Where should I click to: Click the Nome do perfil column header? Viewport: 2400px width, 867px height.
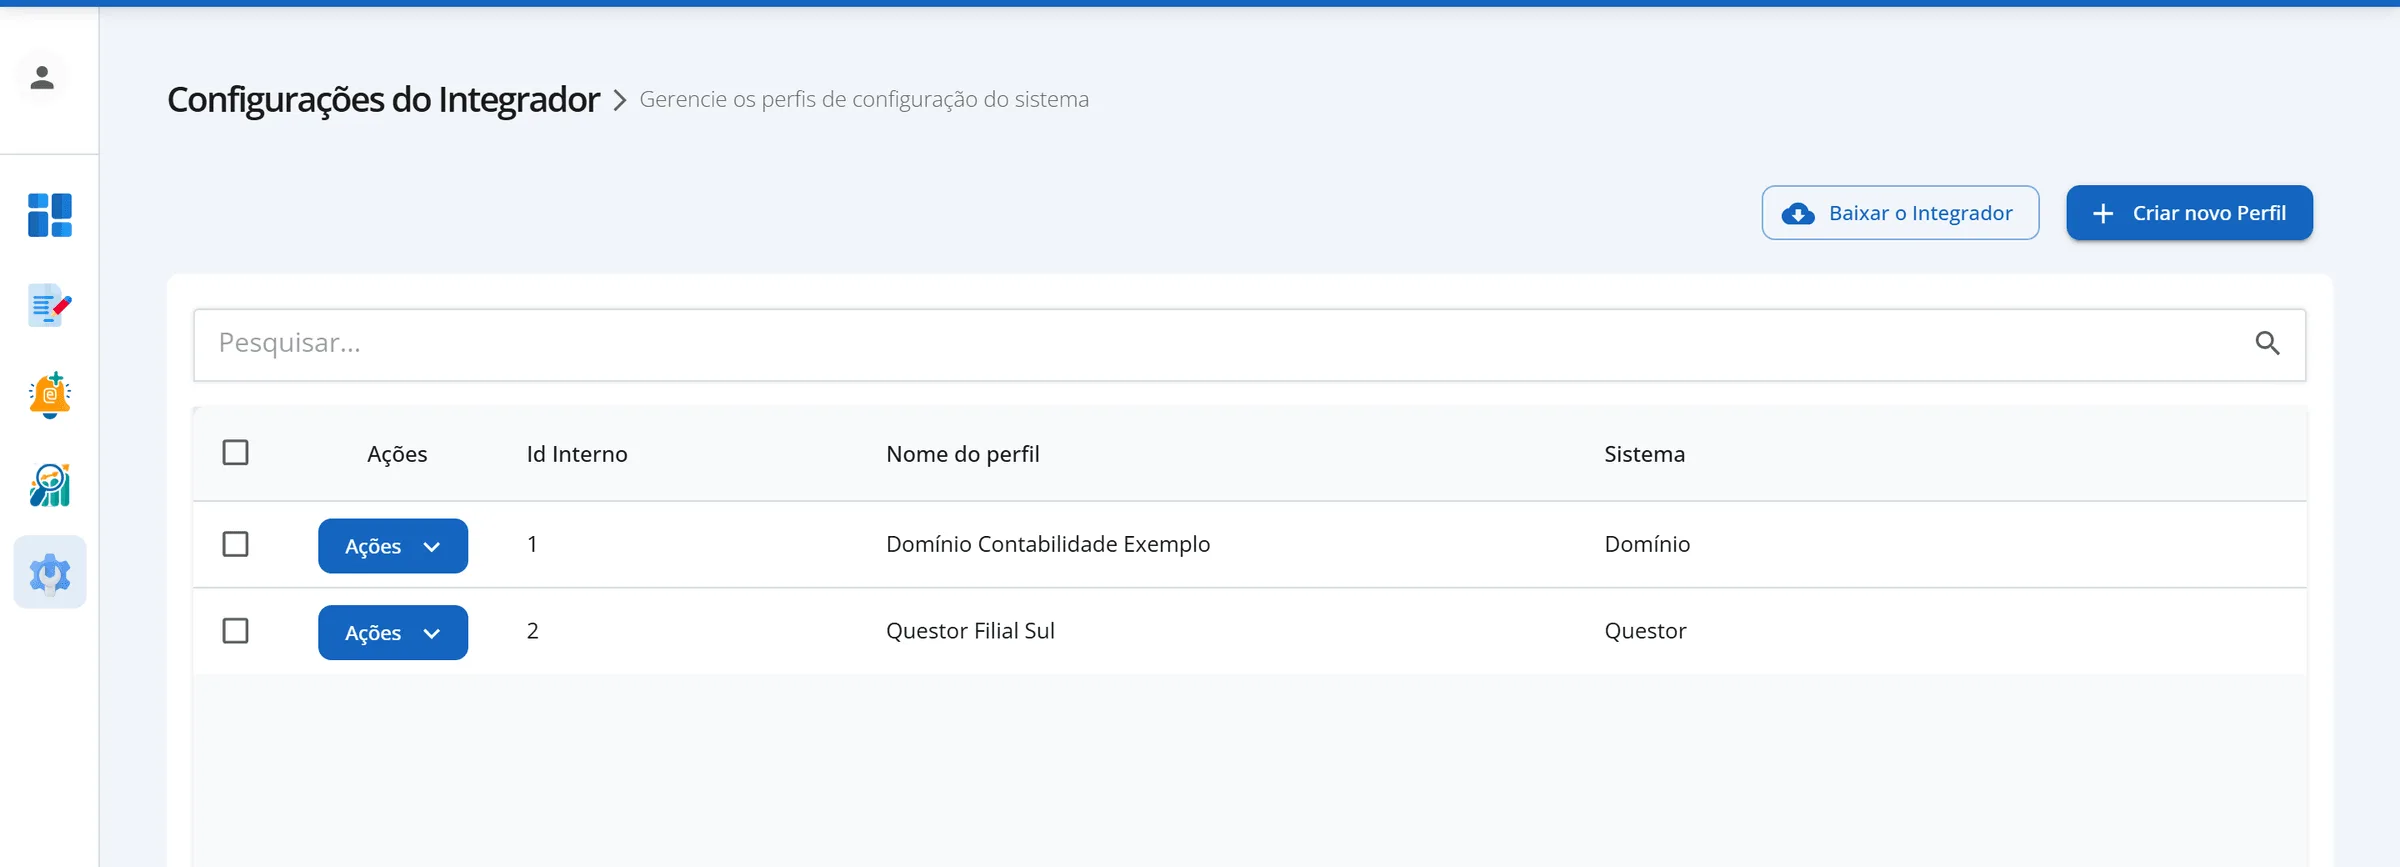click(x=963, y=454)
